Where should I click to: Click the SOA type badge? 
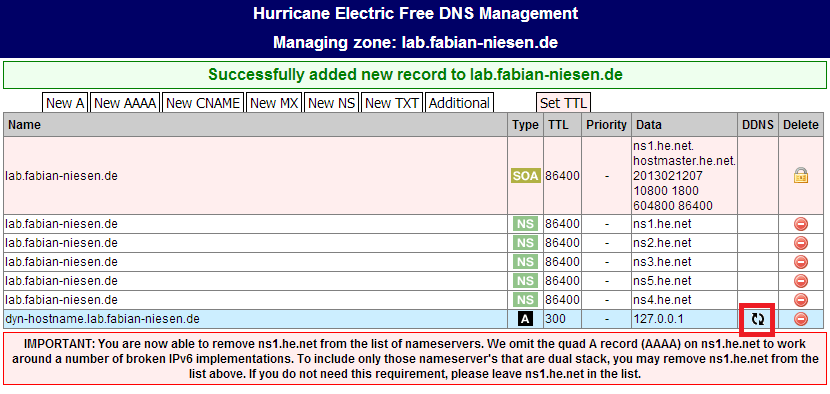pyautogui.click(x=525, y=176)
